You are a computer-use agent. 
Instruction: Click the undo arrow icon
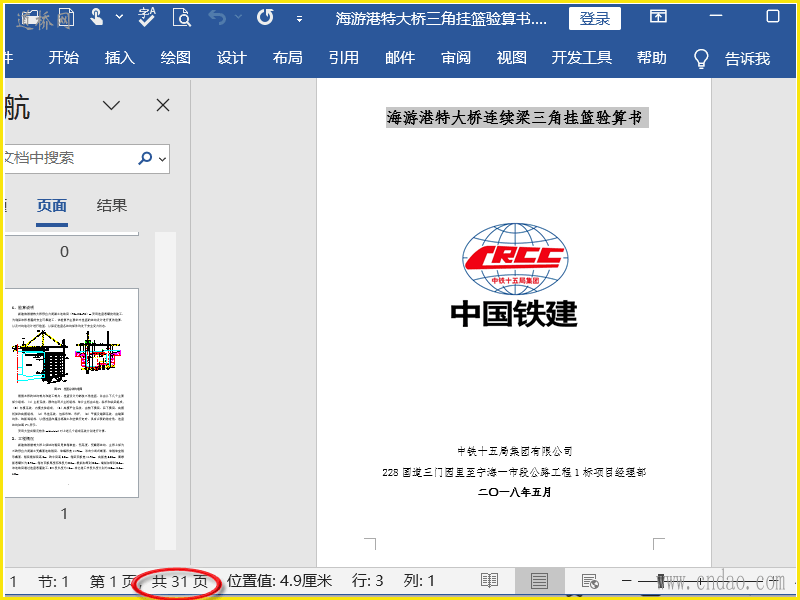tap(217, 18)
